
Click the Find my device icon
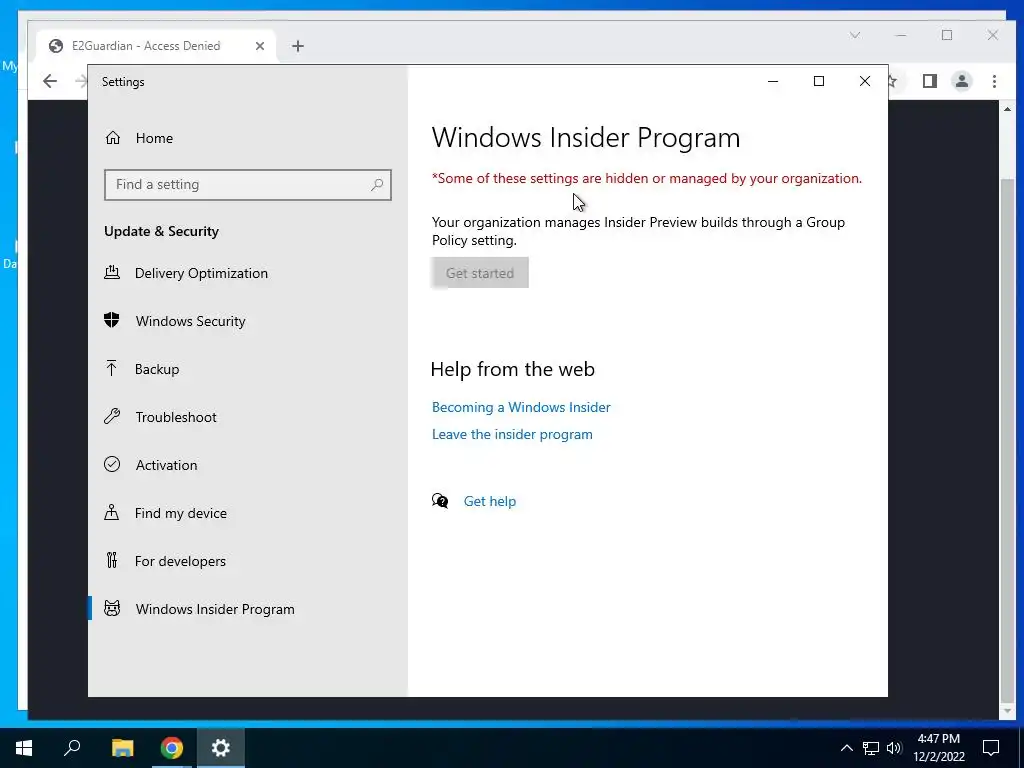coord(112,513)
